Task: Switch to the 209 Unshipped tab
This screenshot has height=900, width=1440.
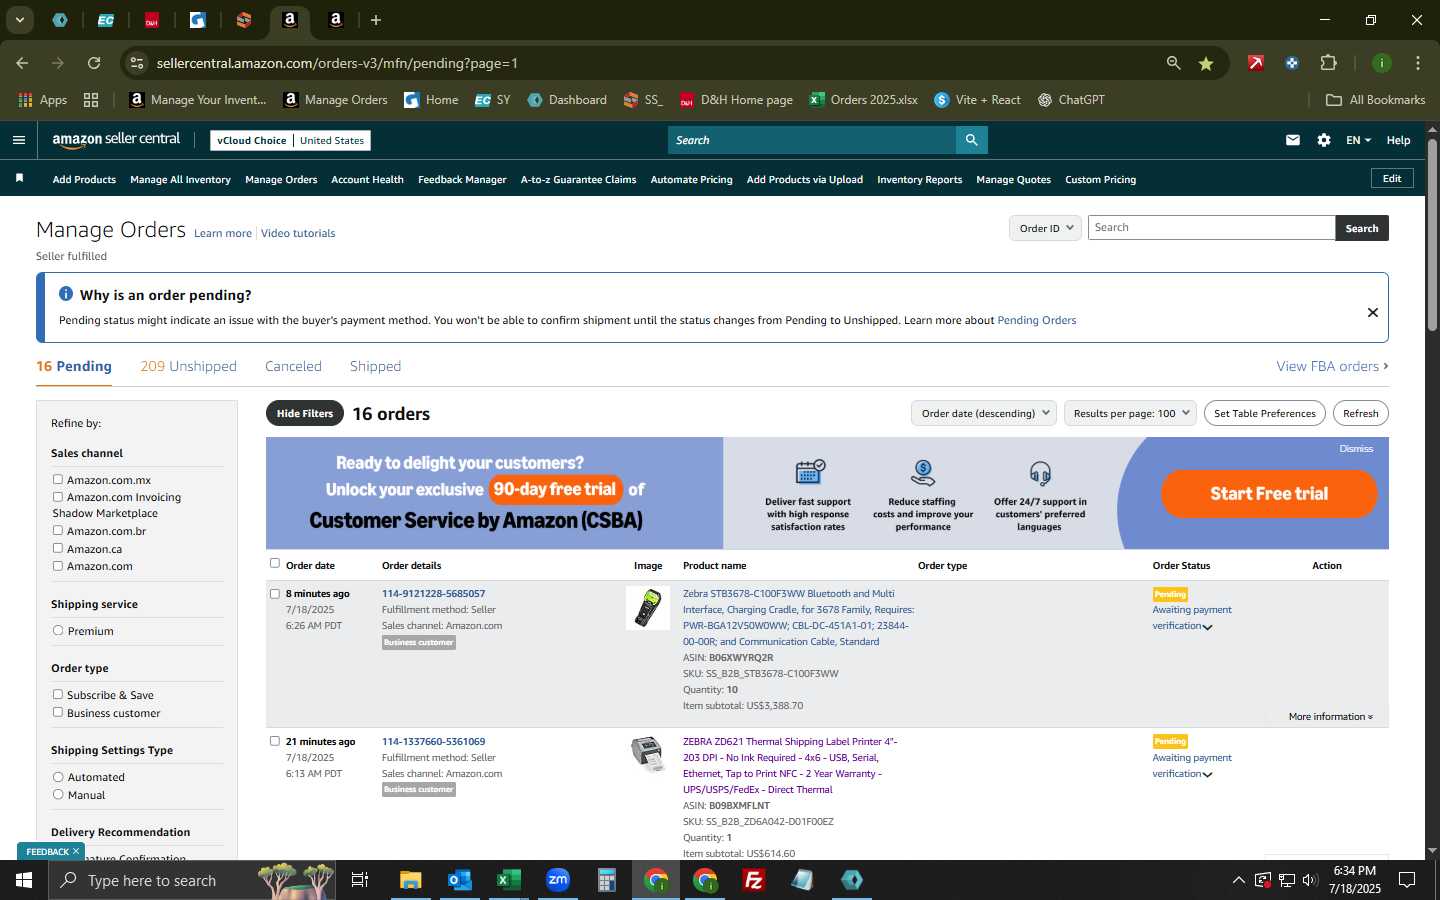Action: pos(188,366)
